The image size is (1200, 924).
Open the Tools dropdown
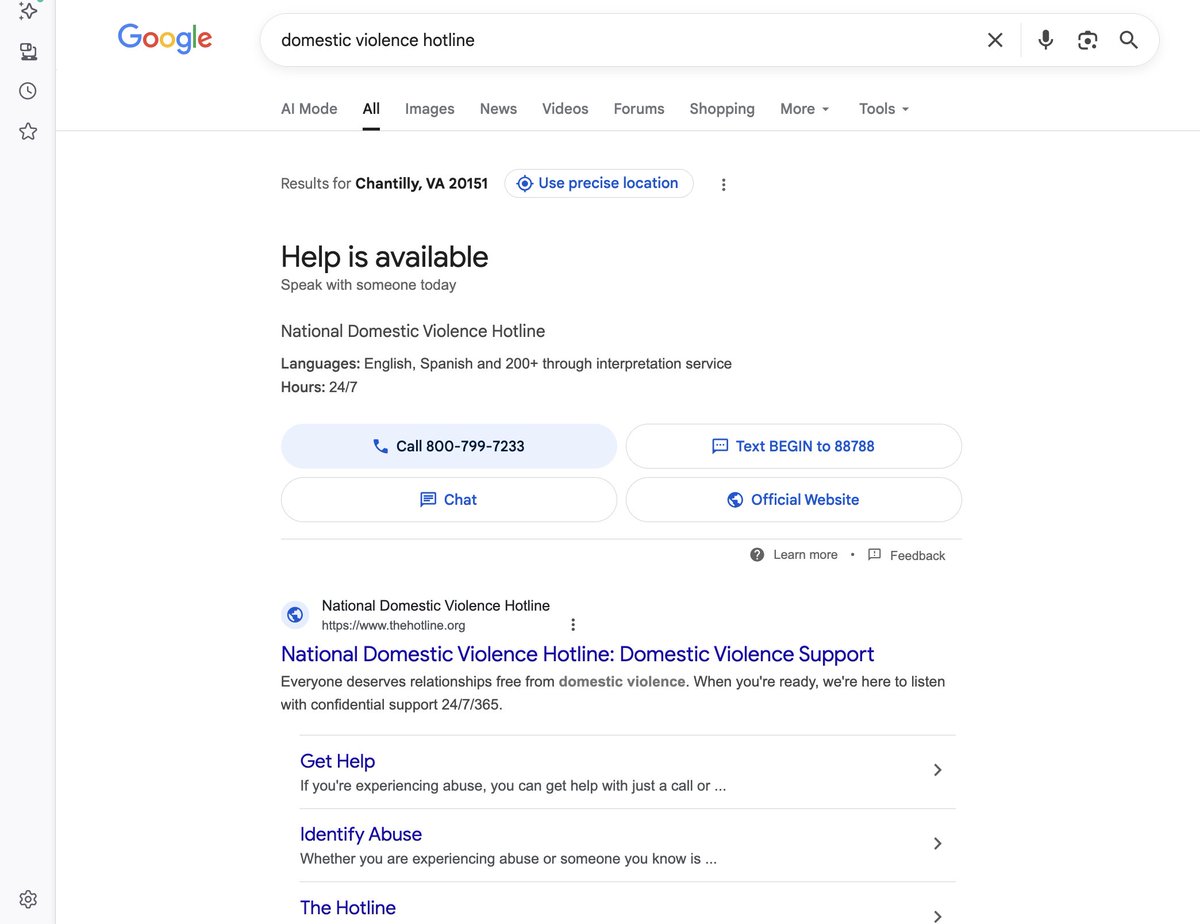(884, 109)
